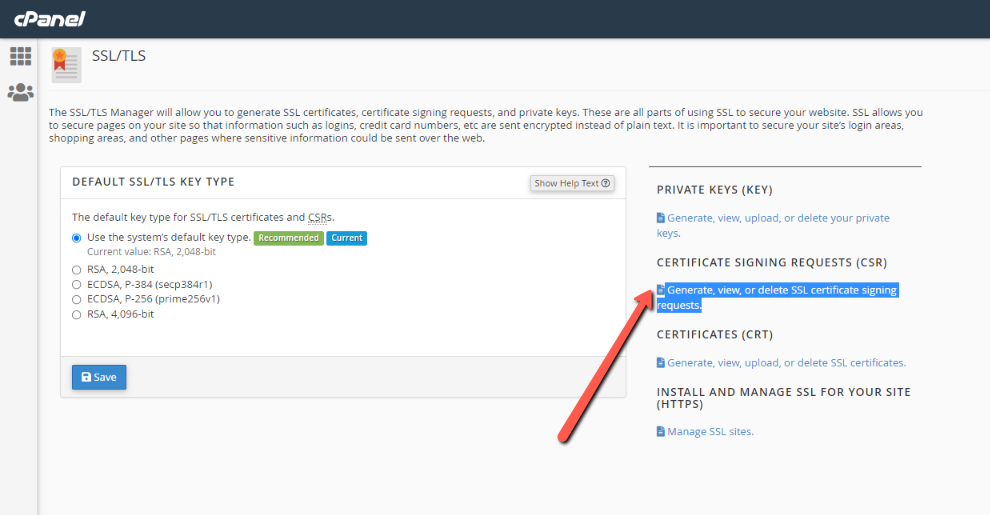
Task: Click the SSL/TLS page title
Action: [x=119, y=56]
